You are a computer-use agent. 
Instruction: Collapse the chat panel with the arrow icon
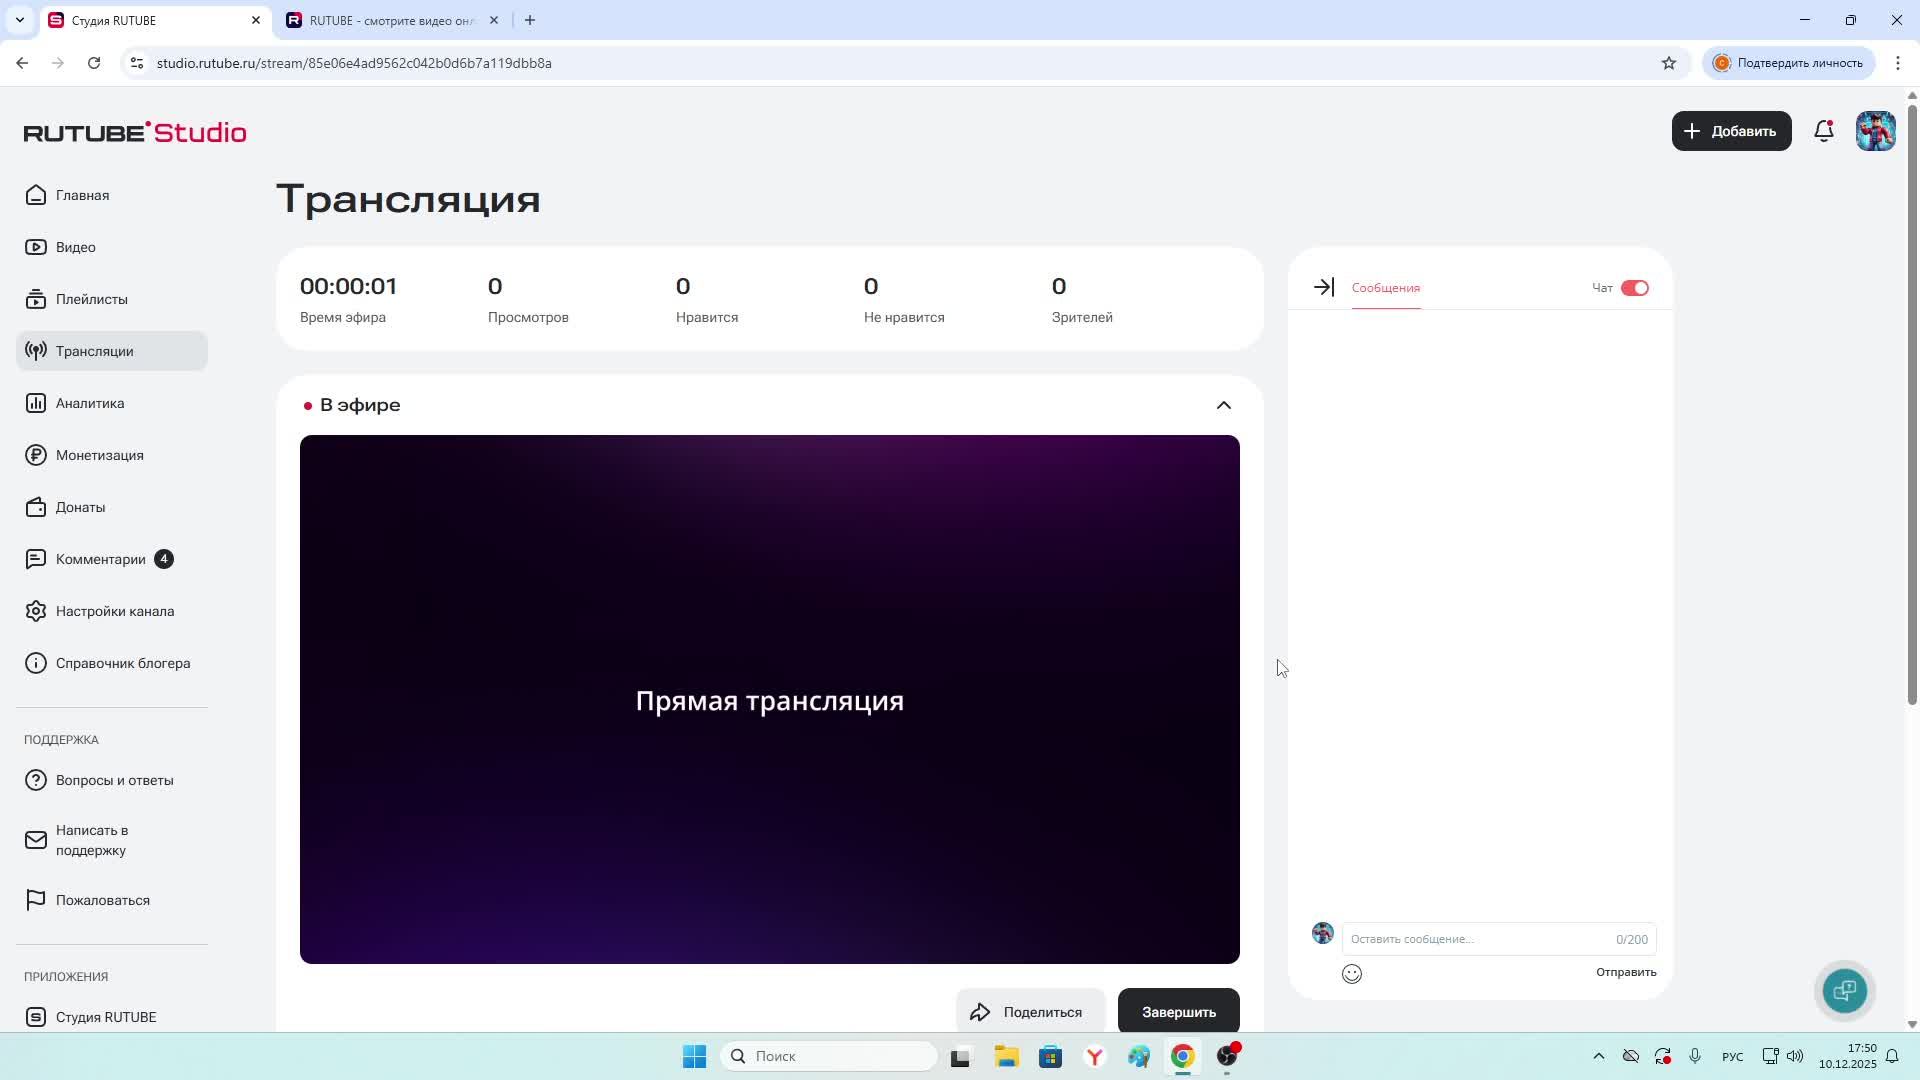pyautogui.click(x=1323, y=288)
